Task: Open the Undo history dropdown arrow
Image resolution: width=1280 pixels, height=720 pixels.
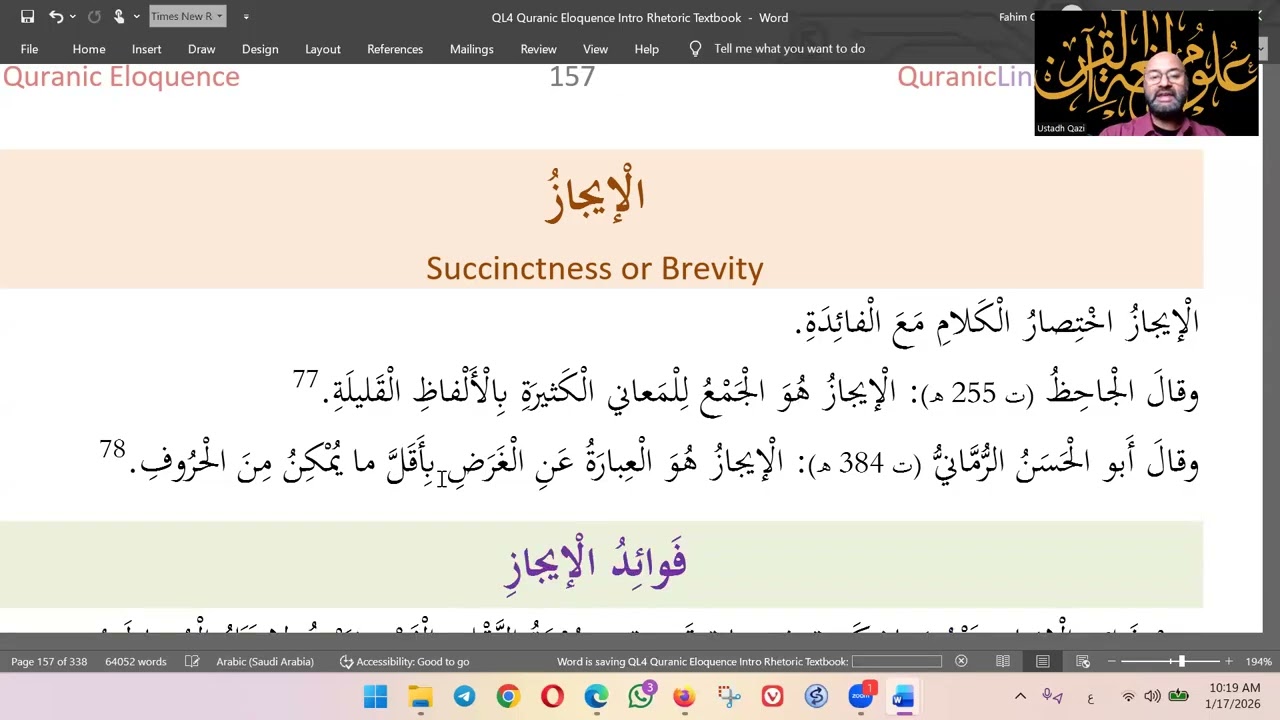Action: (x=72, y=17)
